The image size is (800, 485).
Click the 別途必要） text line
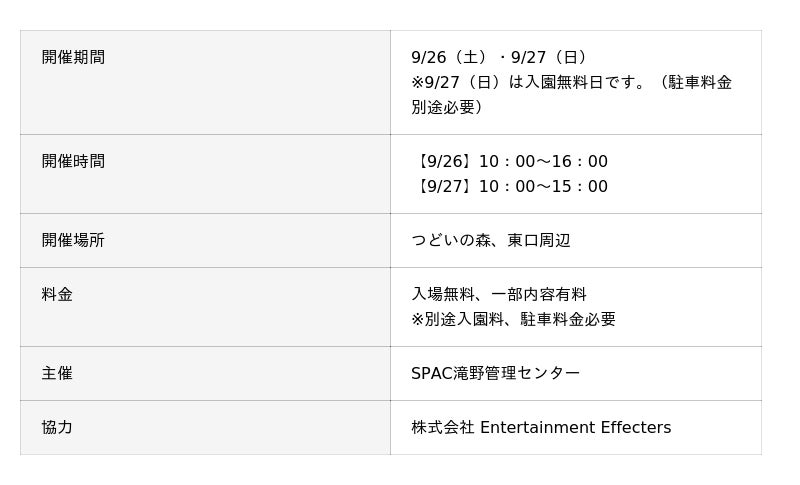click(447, 107)
